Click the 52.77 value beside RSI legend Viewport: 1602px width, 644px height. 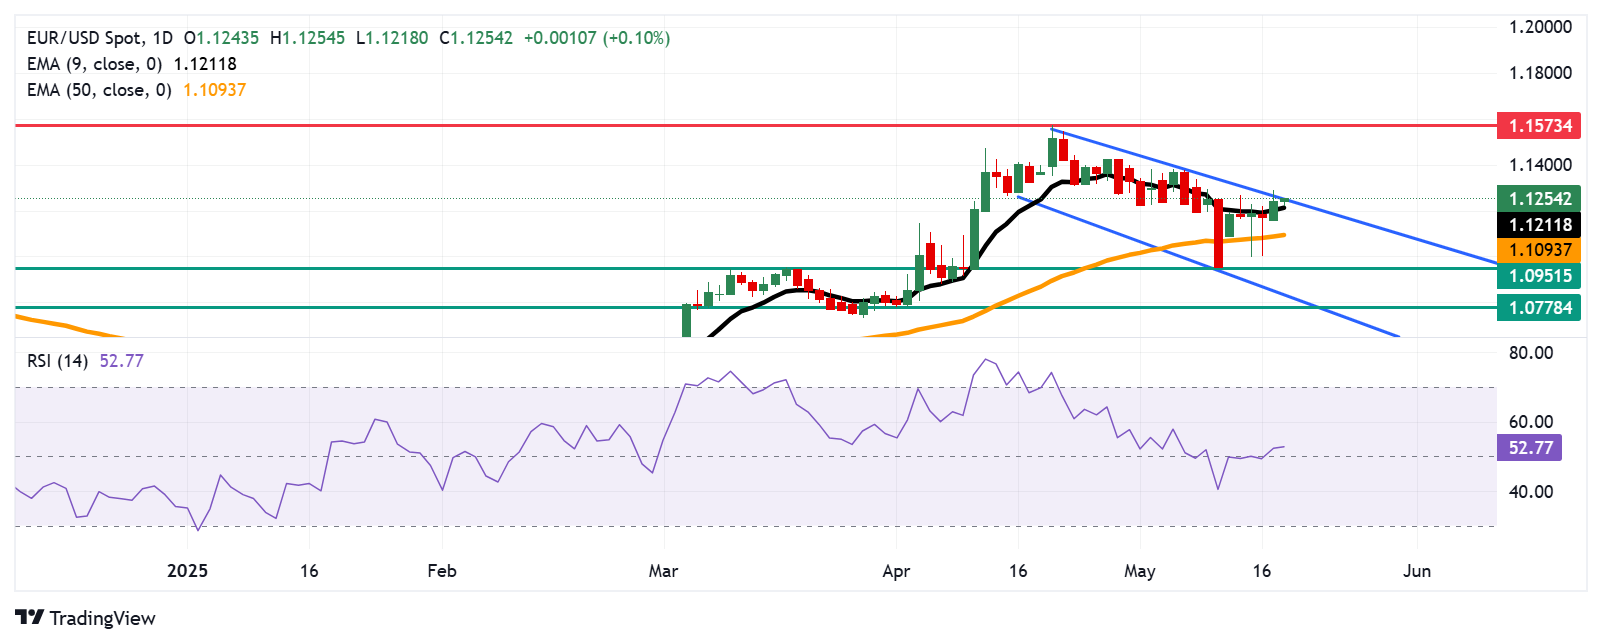(122, 361)
